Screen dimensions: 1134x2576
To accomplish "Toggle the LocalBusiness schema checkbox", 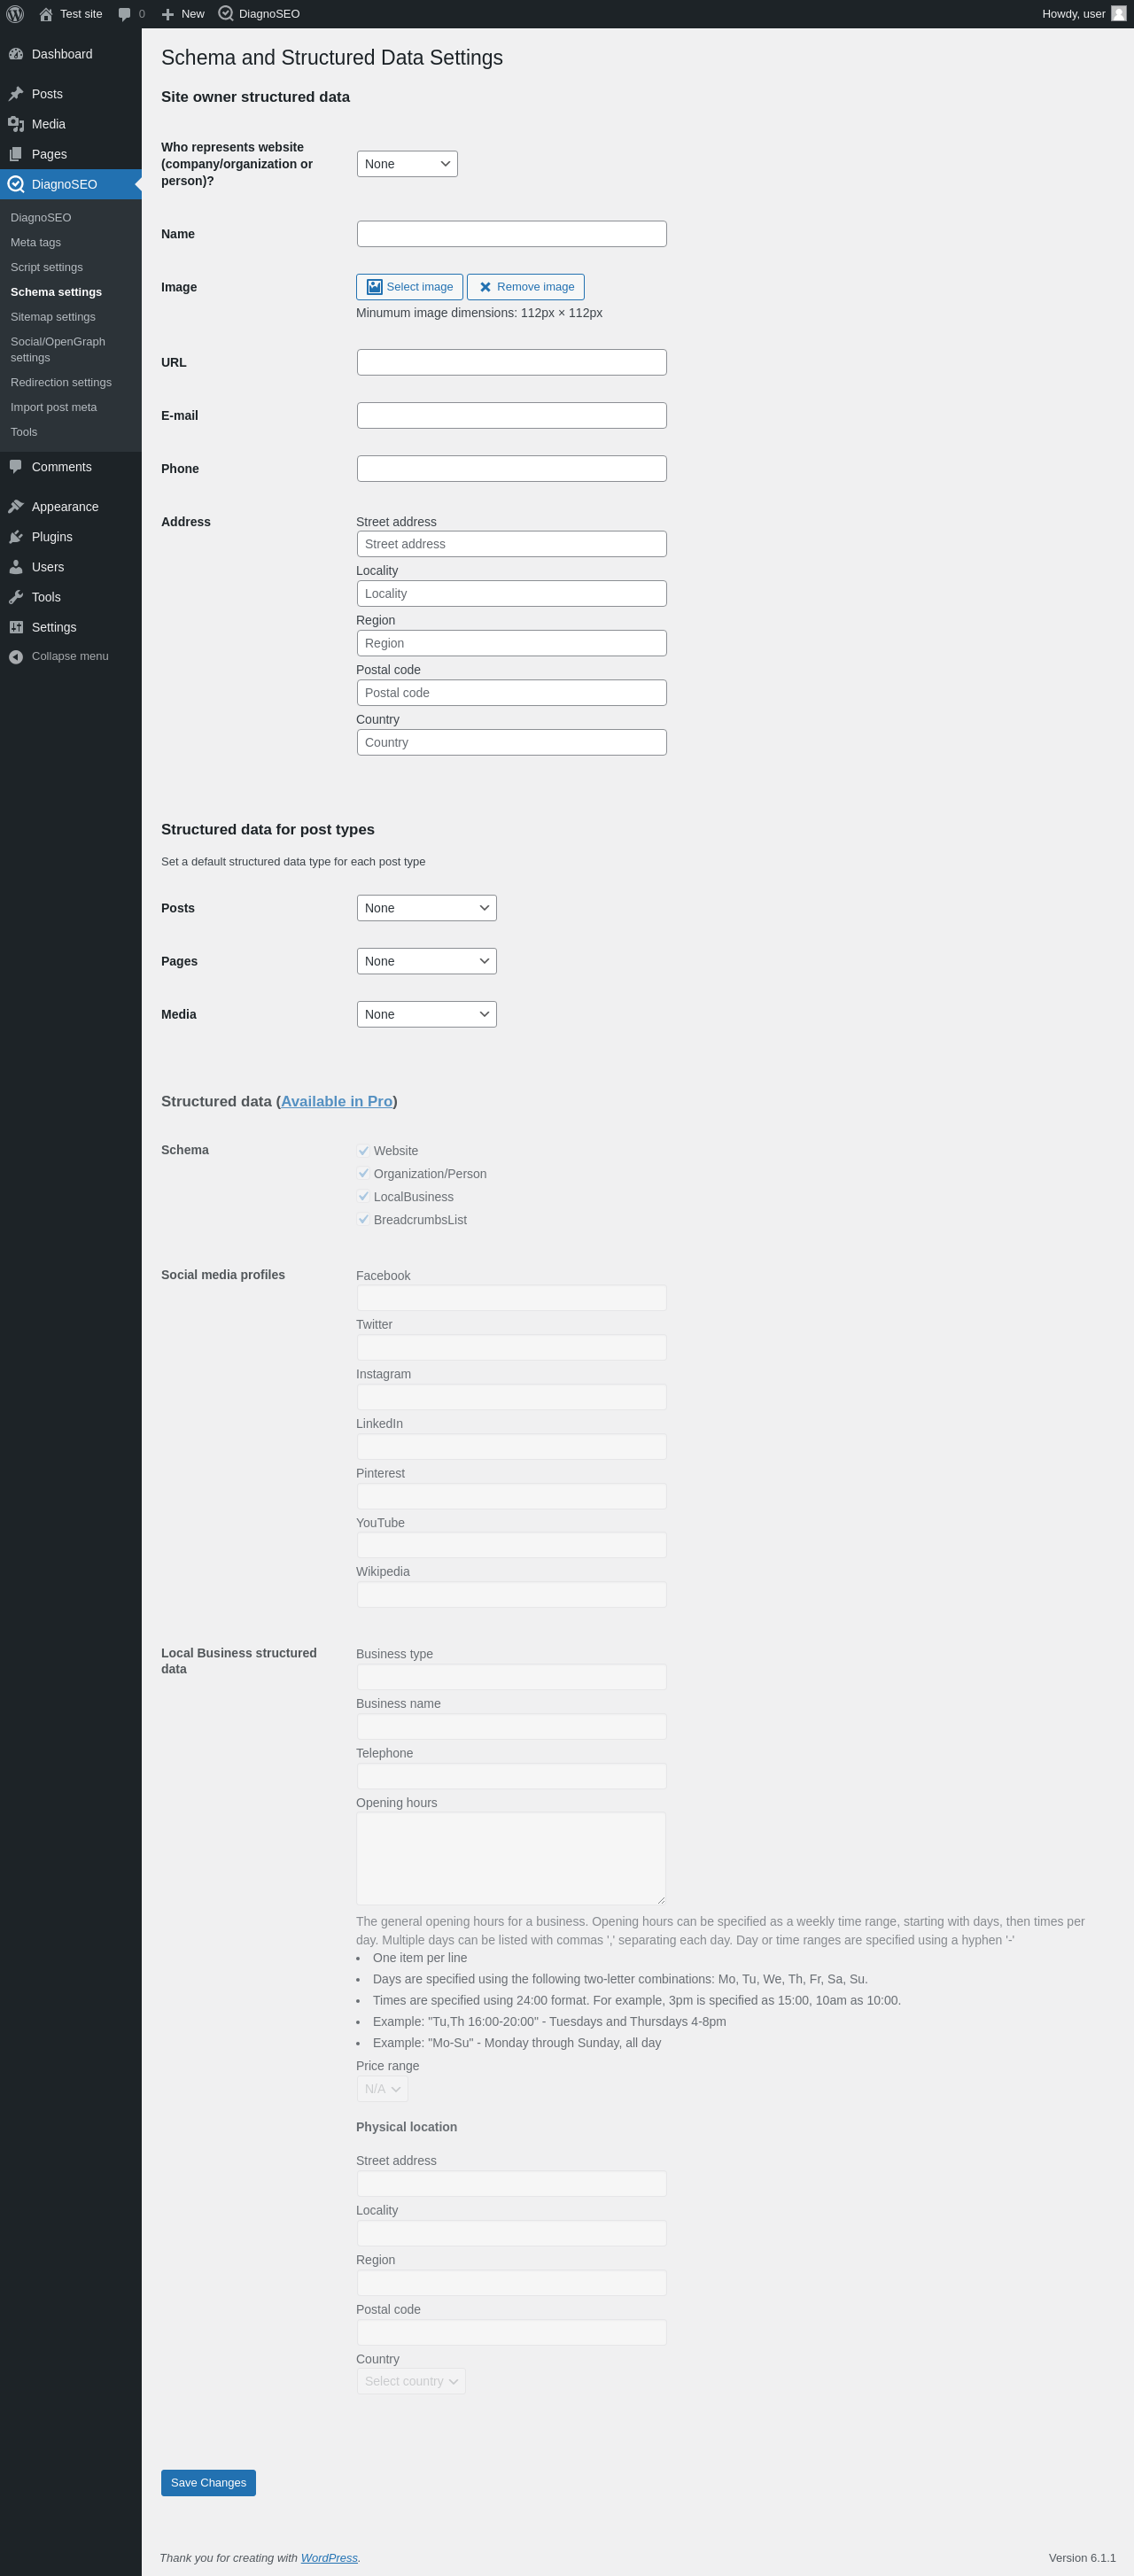I will [x=364, y=1197].
